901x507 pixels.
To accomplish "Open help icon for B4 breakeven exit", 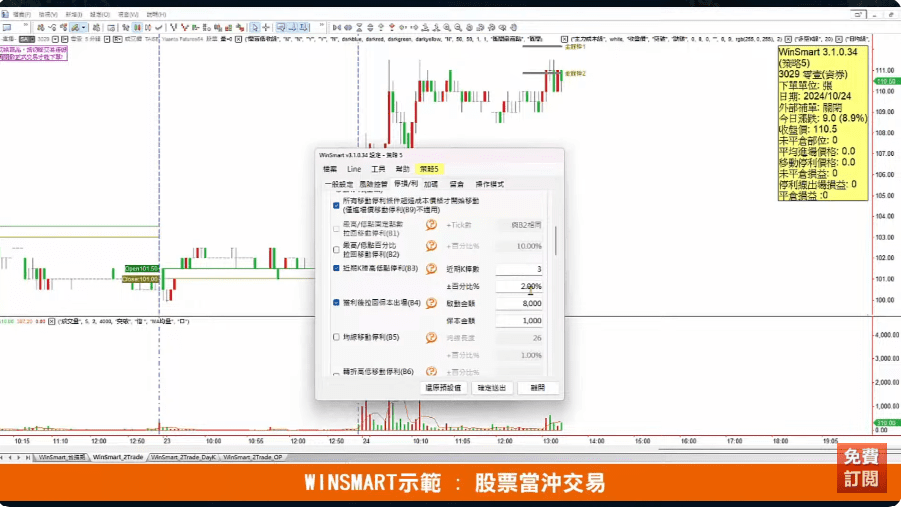I will point(431,303).
